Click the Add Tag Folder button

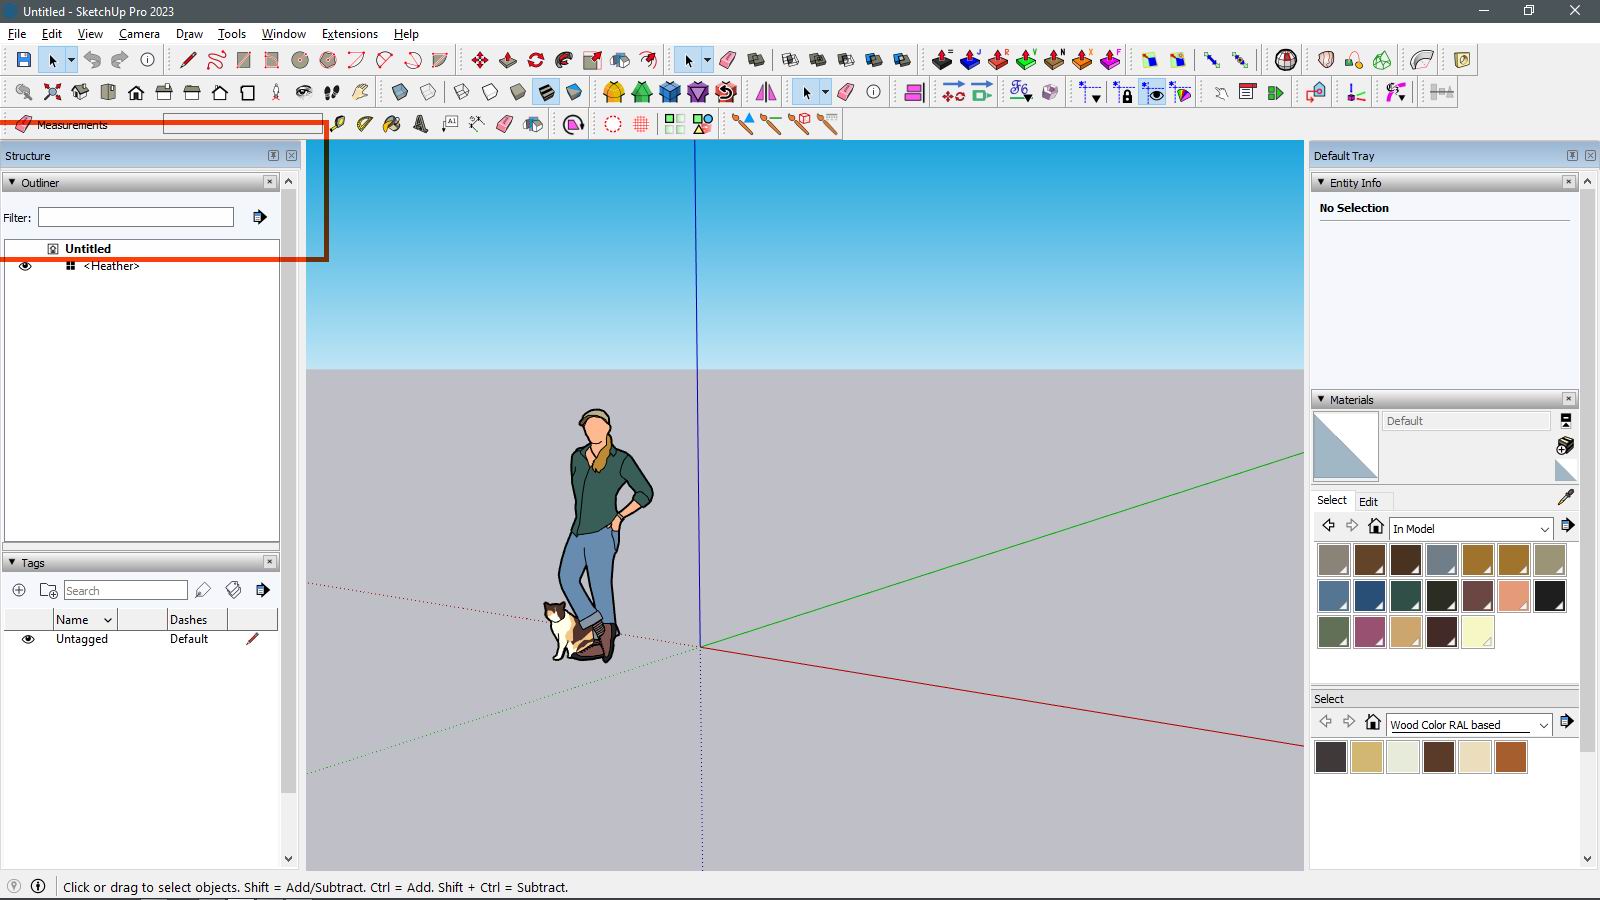click(x=48, y=590)
